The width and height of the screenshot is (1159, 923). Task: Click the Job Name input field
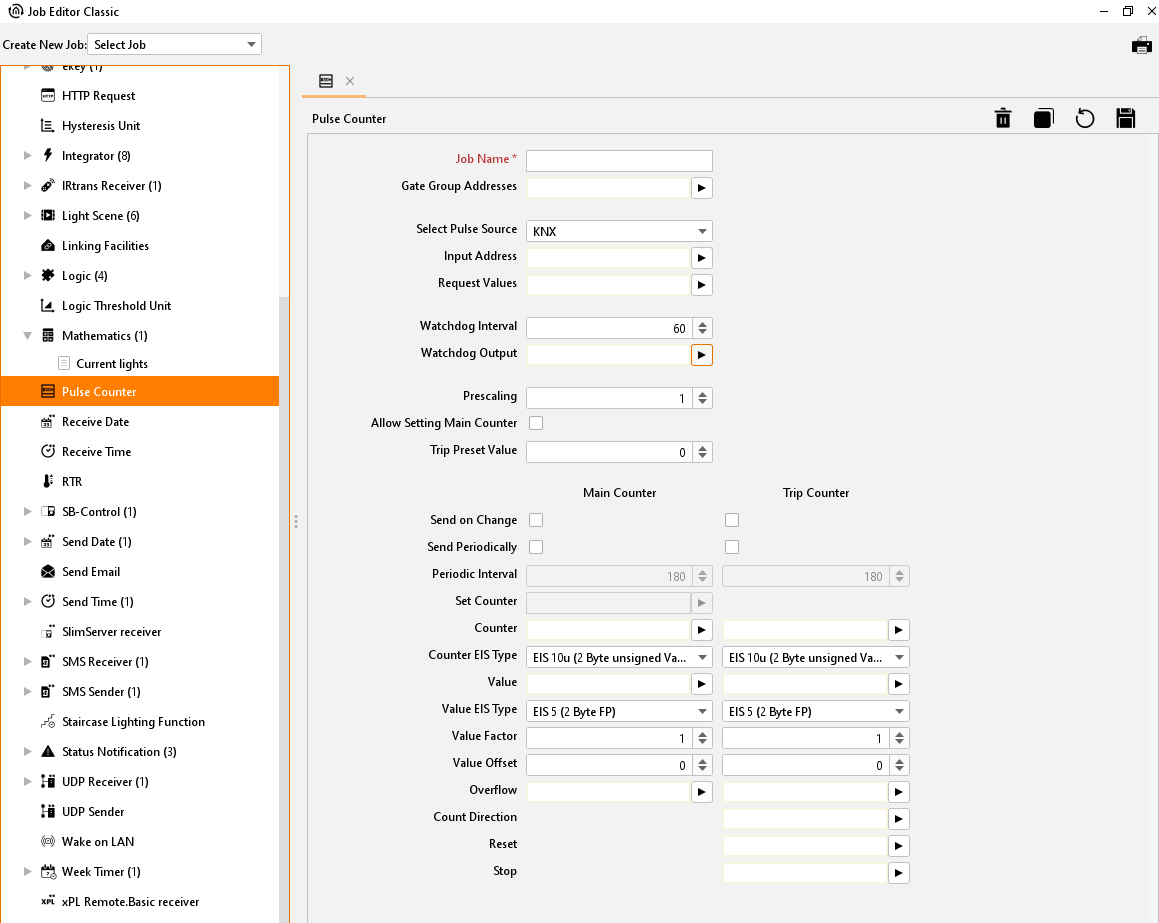coord(619,161)
